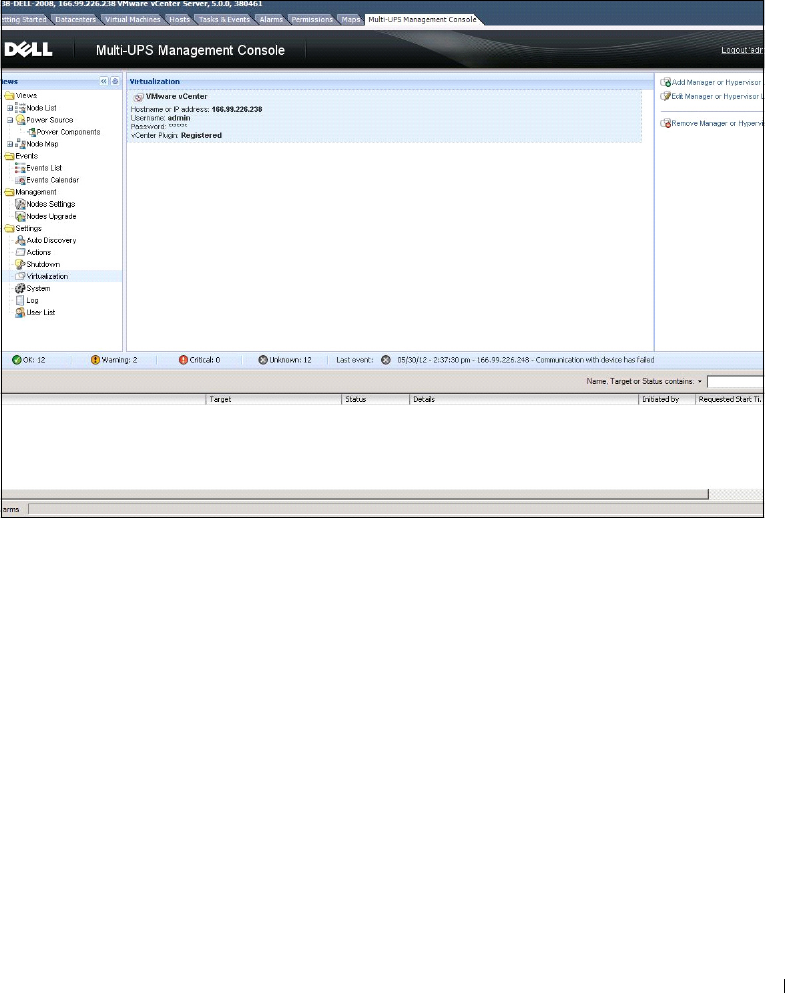Open Nodes Upgrade in the tree
This screenshot has width=785, height=993.
[51, 216]
